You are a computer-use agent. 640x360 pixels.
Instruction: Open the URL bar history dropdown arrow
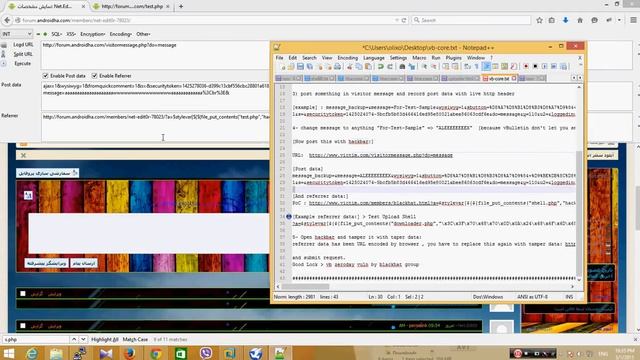pos(397,20)
